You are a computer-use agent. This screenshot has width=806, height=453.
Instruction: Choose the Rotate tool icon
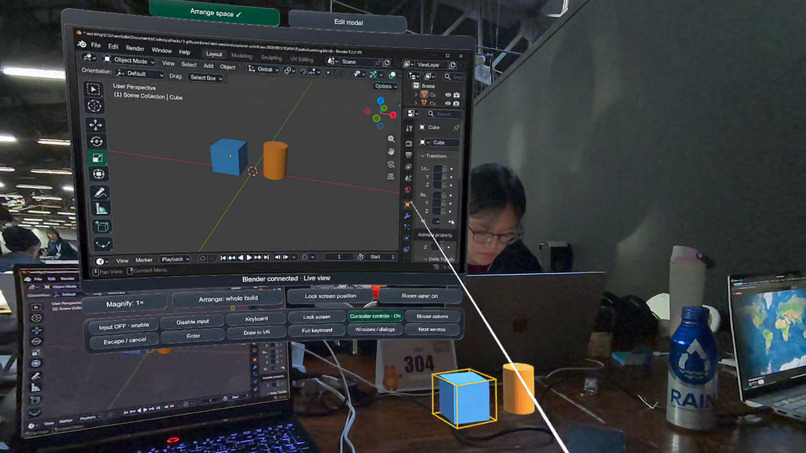pos(97,141)
